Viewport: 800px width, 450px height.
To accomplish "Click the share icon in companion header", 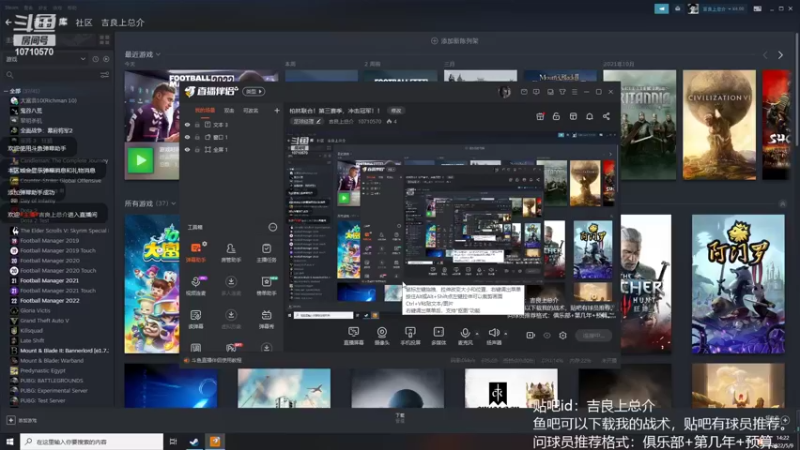I will (x=606, y=116).
